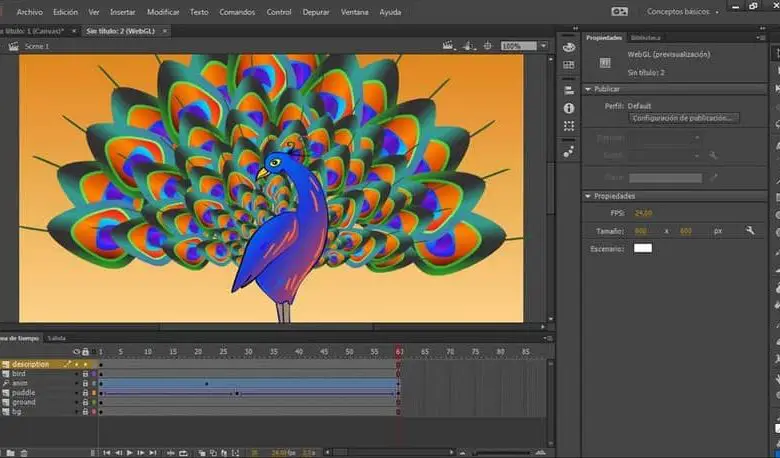Open the Align panel icon
Screen dimensions: 780x458
tap(569, 90)
